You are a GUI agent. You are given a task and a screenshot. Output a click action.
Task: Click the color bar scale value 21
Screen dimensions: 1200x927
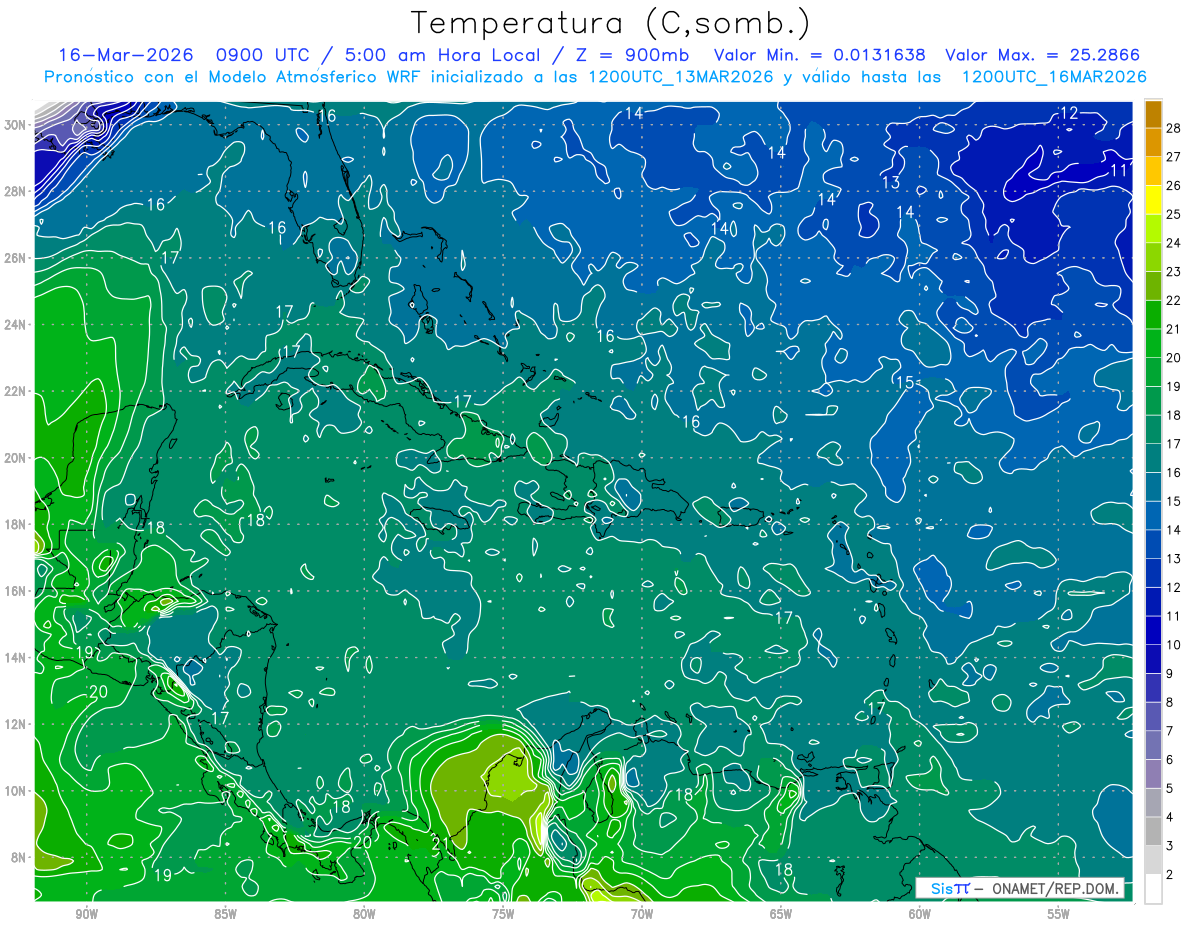tap(1174, 329)
